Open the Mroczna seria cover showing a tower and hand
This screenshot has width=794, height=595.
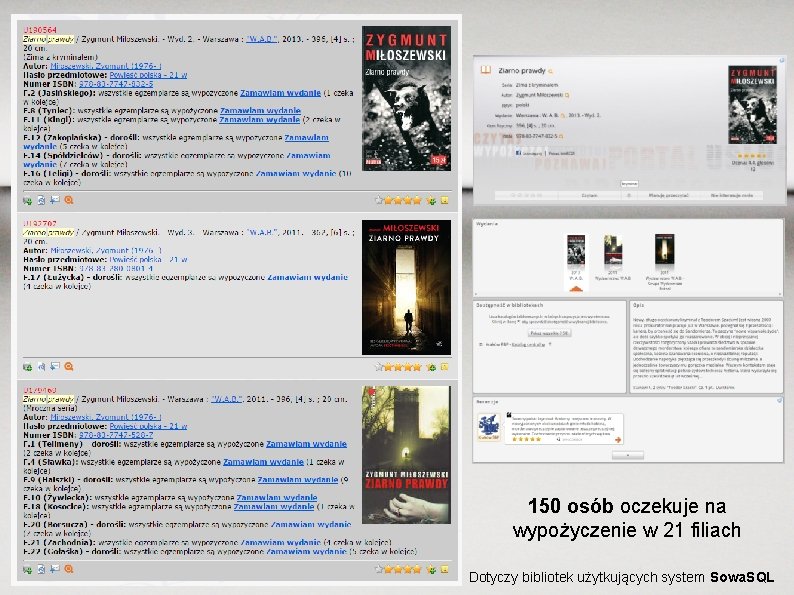pos(406,455)
